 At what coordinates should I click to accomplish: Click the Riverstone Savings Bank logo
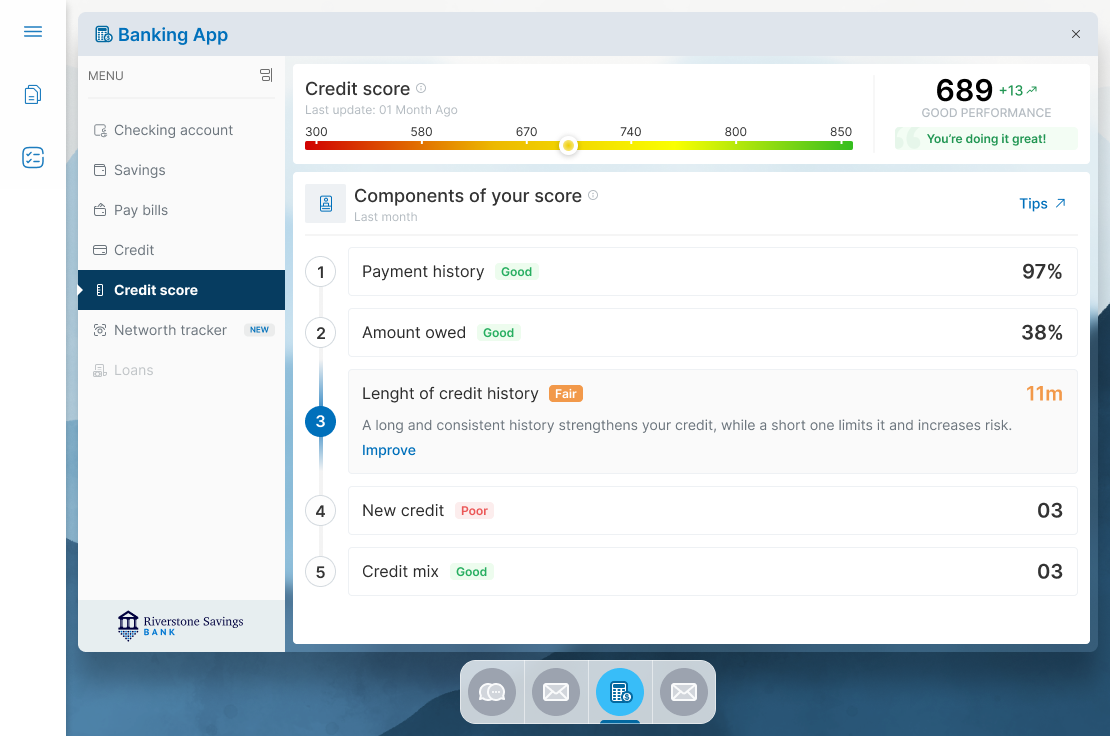[x=180, y=625]
